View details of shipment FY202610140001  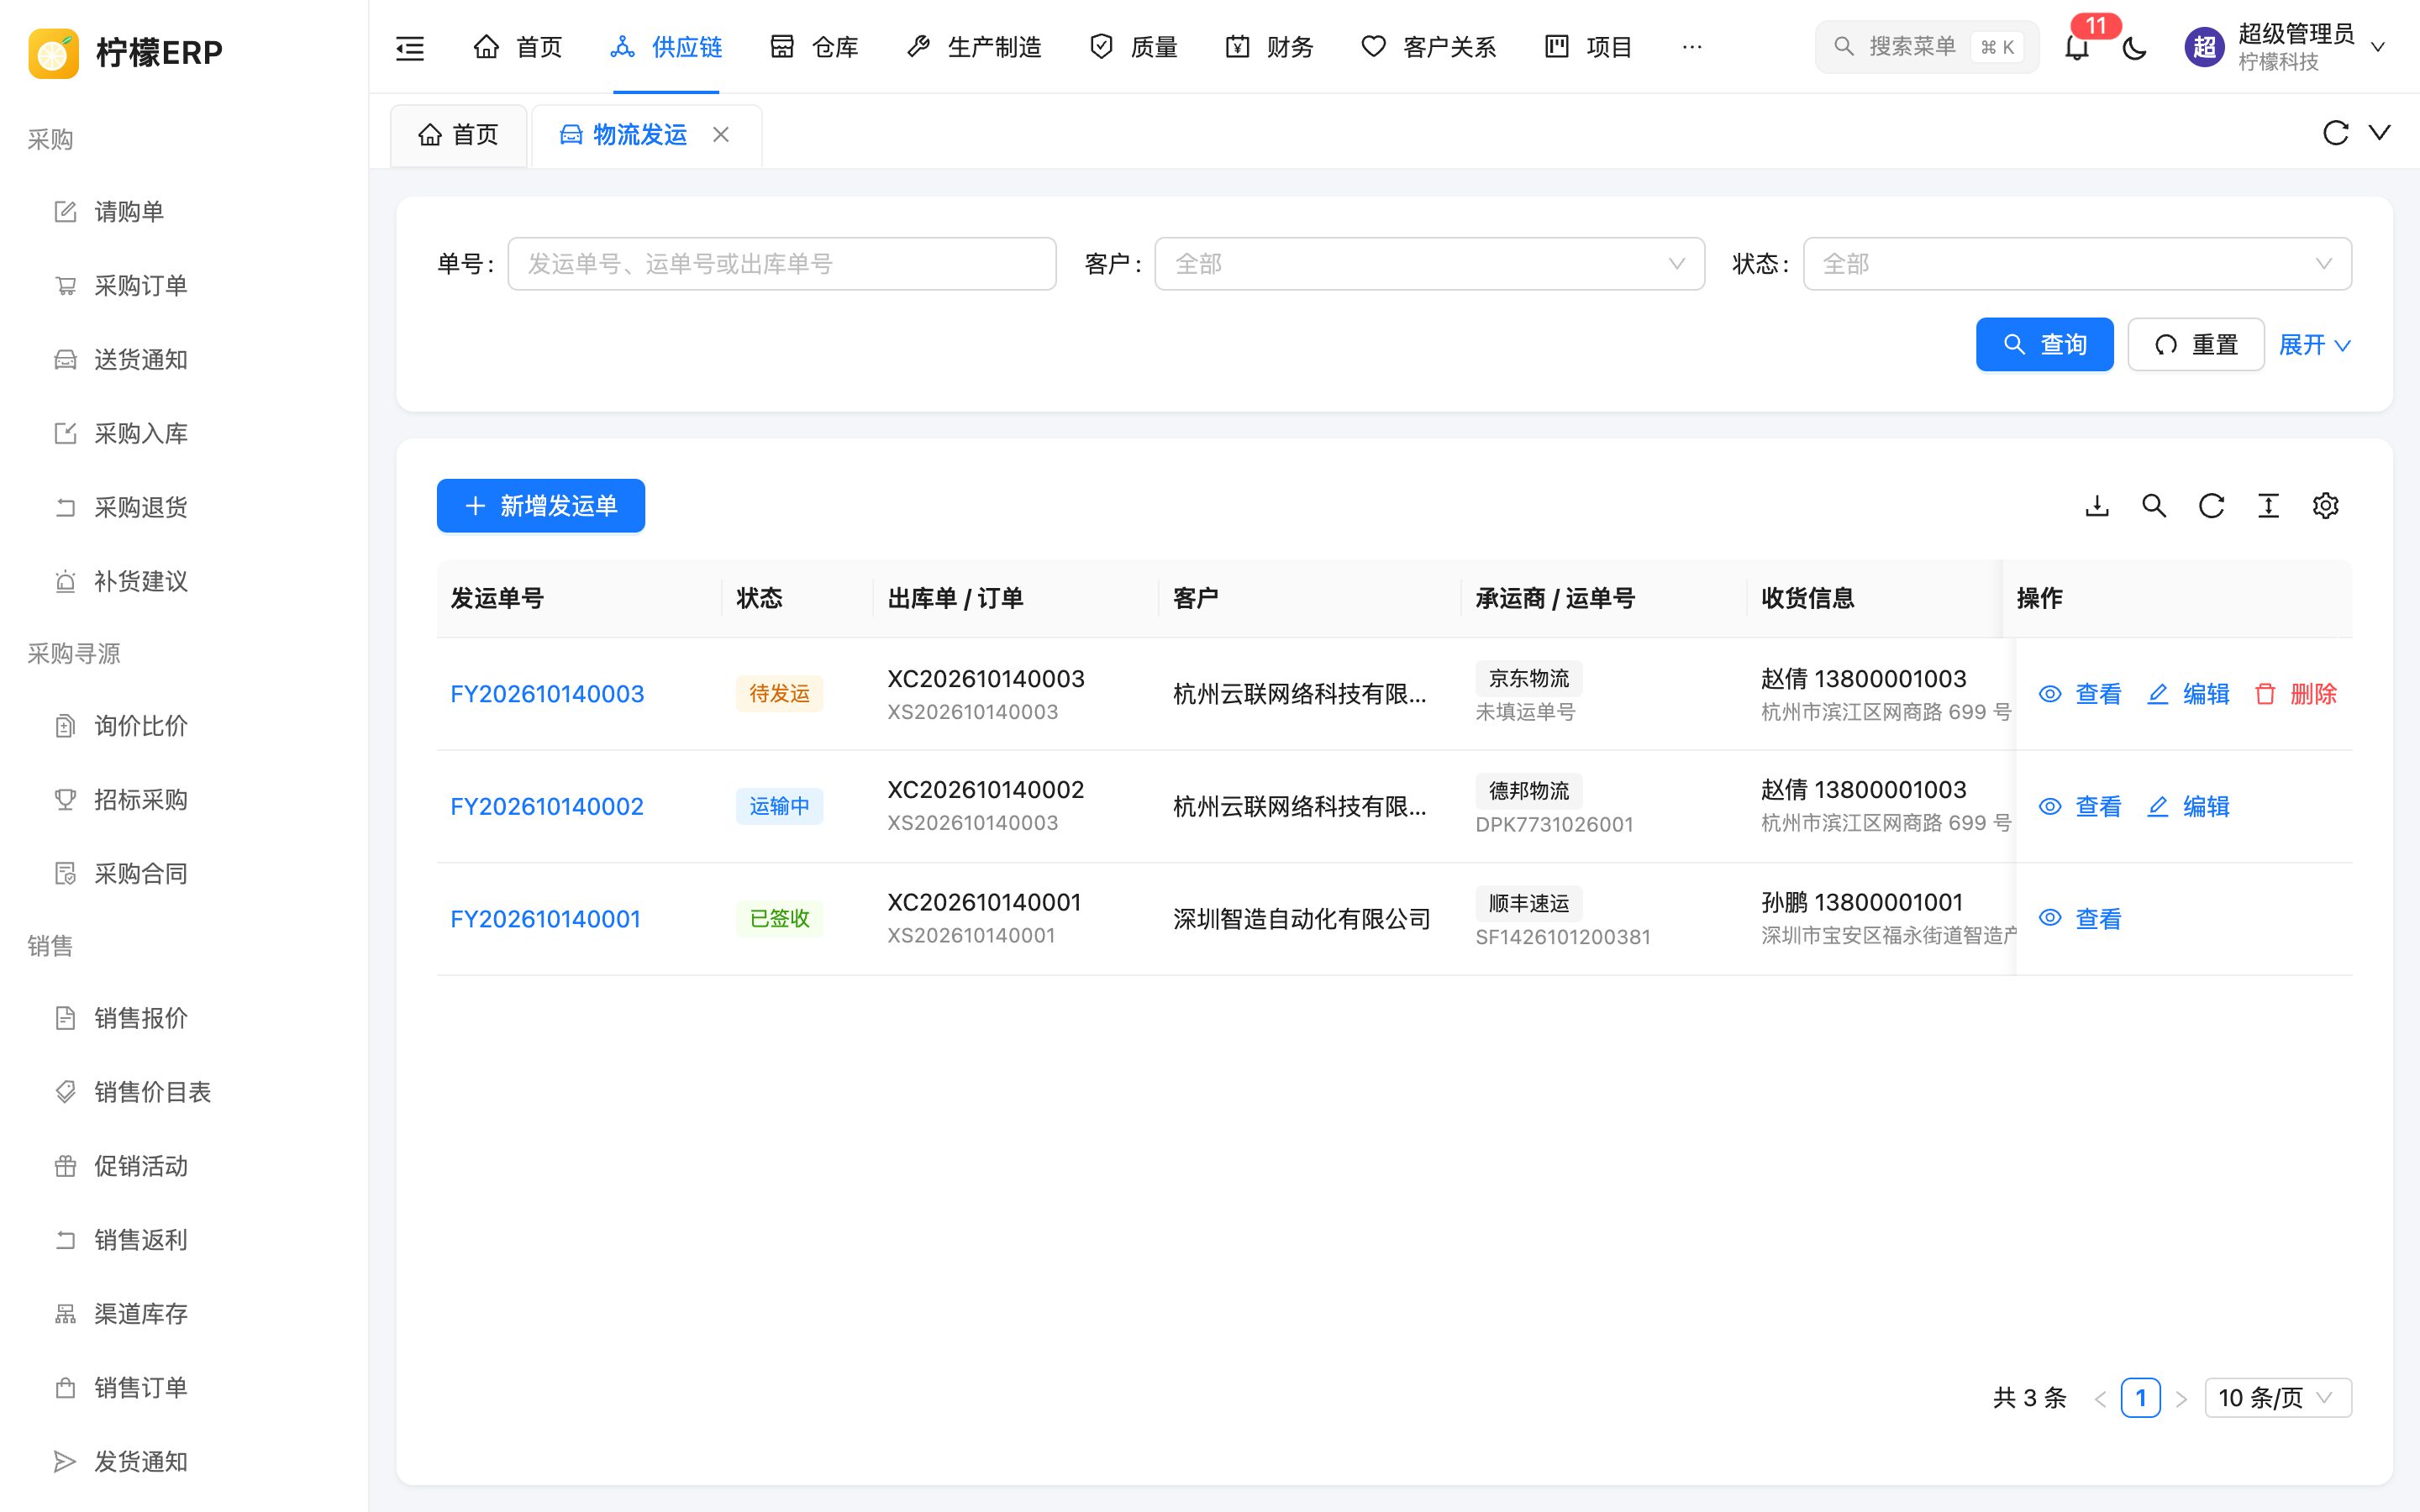[x=2080, y=919]
